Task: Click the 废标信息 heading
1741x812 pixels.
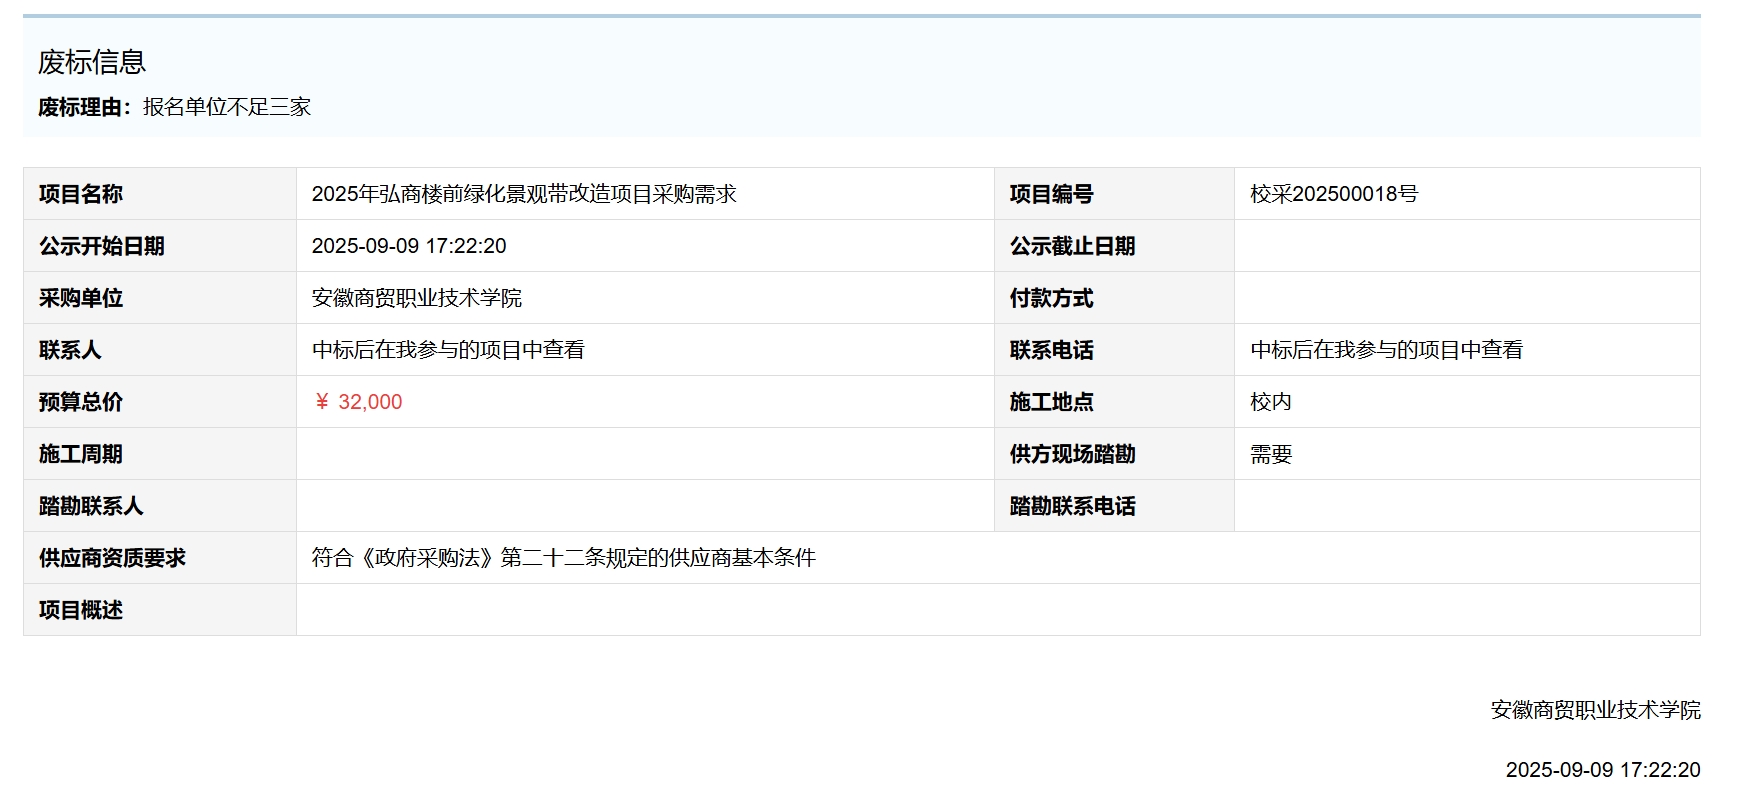Action: (92, 62)
